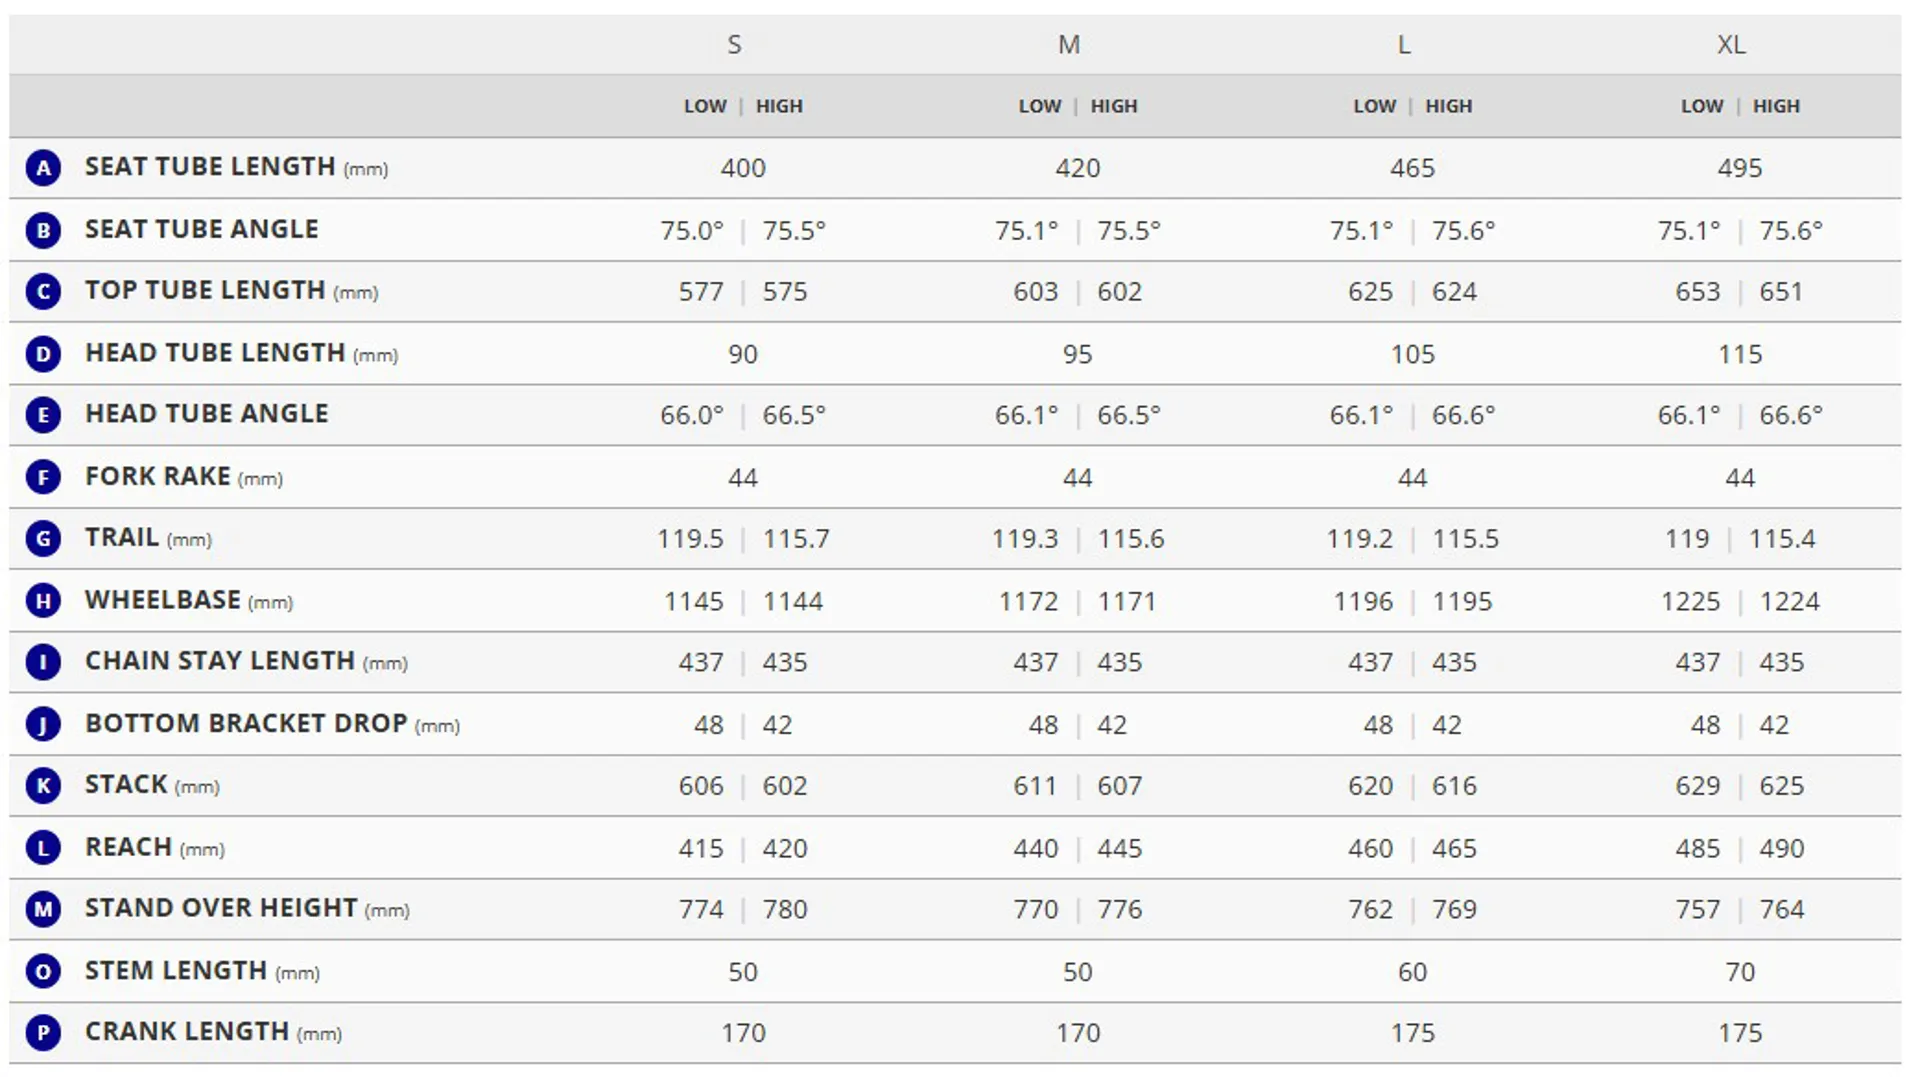
Task: Click the 1145 wheelbase value for size S
Action: (x=693, y=601)
